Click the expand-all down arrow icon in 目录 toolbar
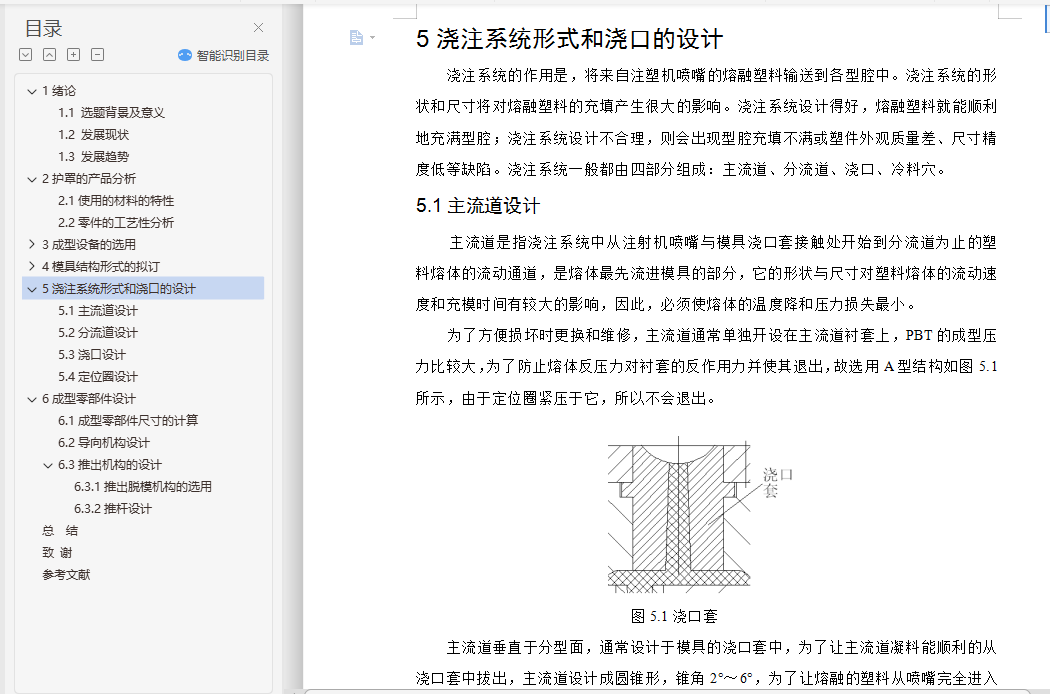Screen dimensions: 1050x694 [25, 55]
